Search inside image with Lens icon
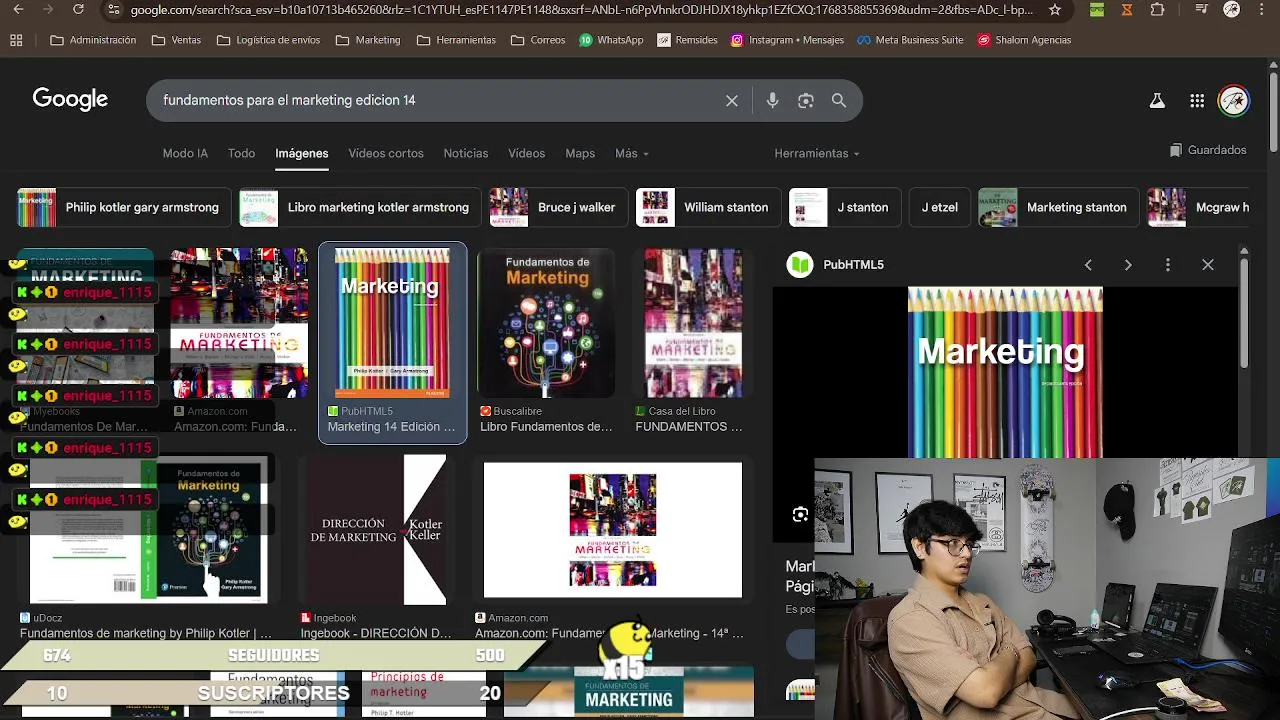 click(x=800, y=515)
